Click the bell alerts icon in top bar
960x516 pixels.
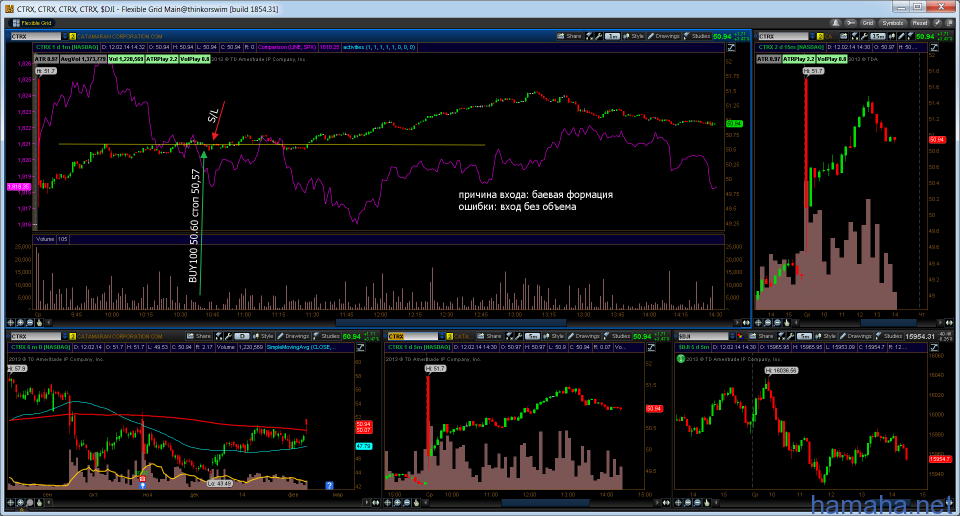pos(836,23)
